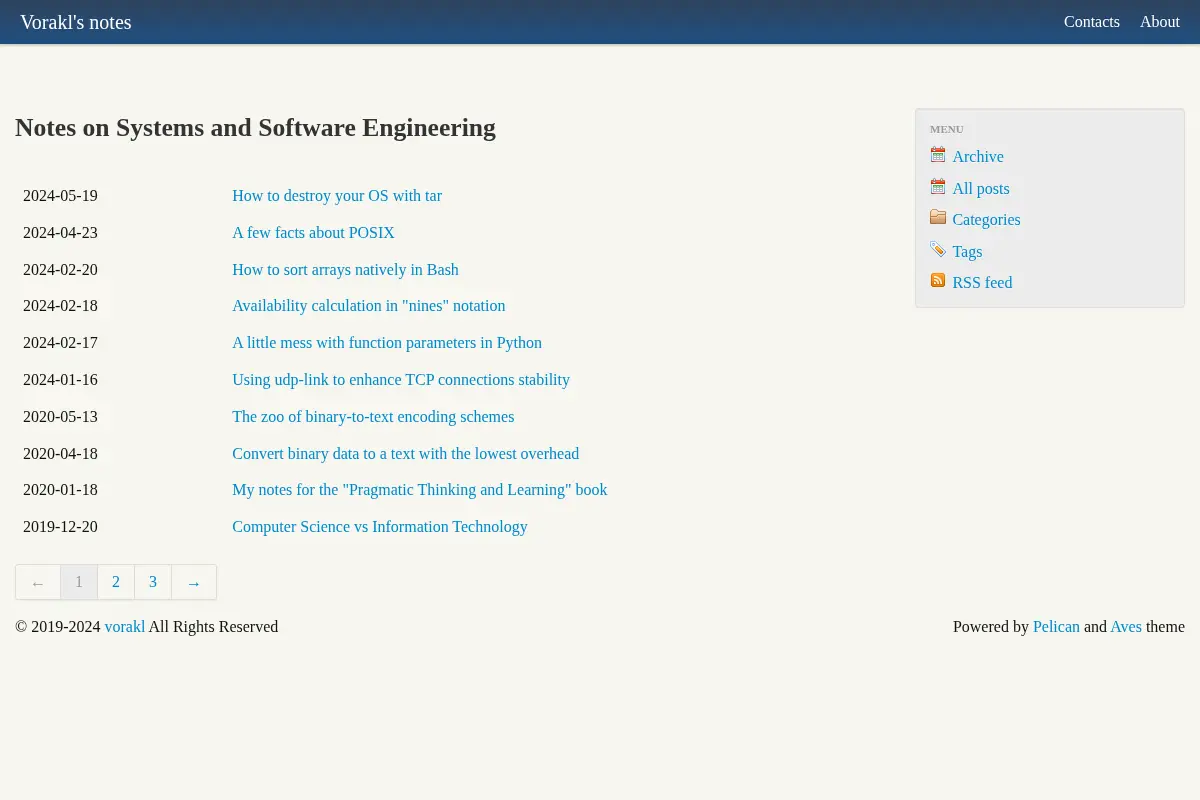This screenshot has width=1200, height=800.
Task: Go to the Contacts page
Action: [1092, 22]
